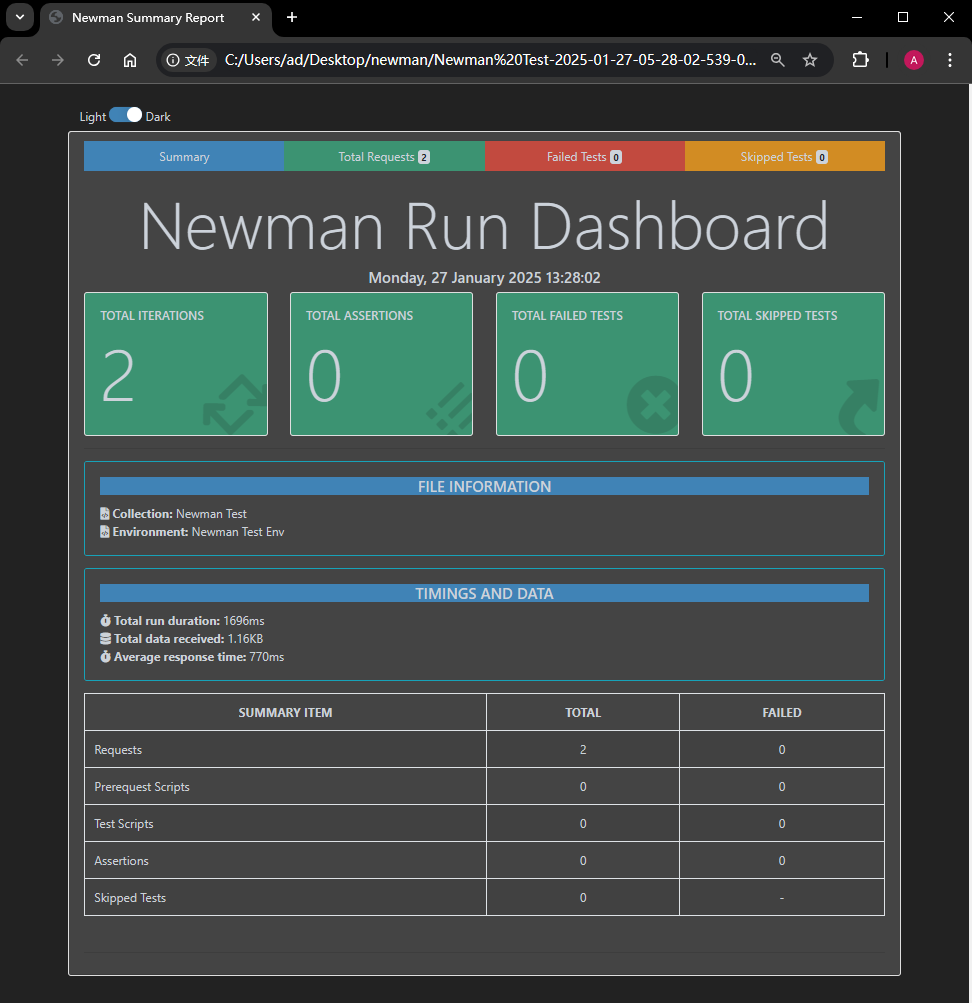Click the Test Scripts row label
This screenshot has height=1003, width=972.
click(124, 824)
